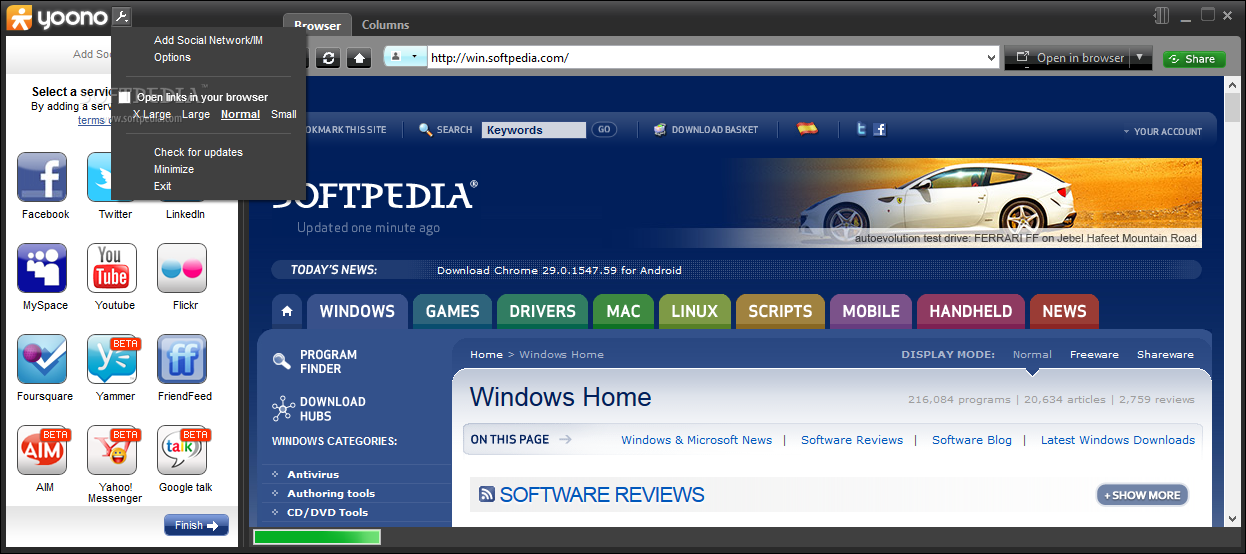Viewport: 1246px width, 554px height.
Task: Open the URL history dropdown arrow
Action: (x=991, y=58)
